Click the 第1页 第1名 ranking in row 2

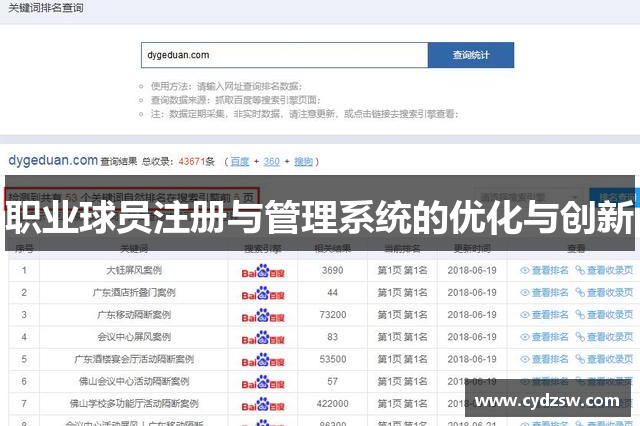[x=402, y=293]
